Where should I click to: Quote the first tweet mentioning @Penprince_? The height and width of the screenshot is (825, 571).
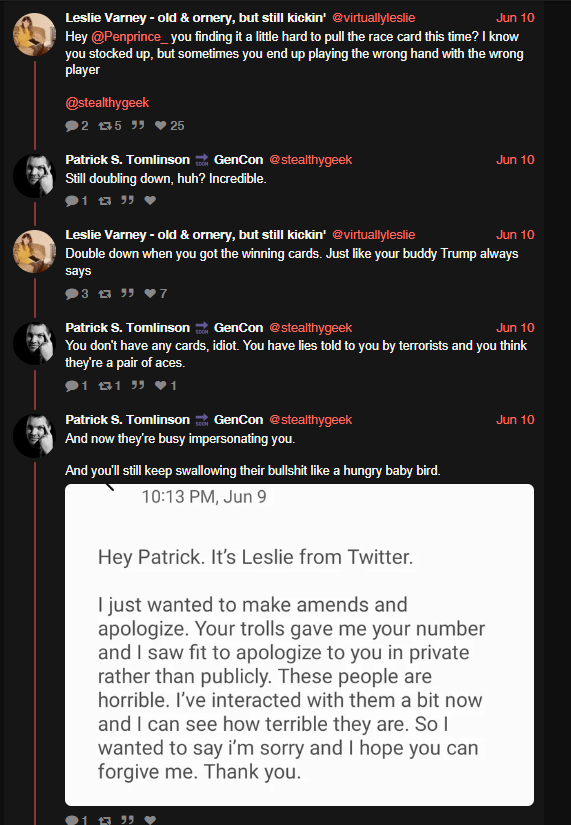coord(138,125)
